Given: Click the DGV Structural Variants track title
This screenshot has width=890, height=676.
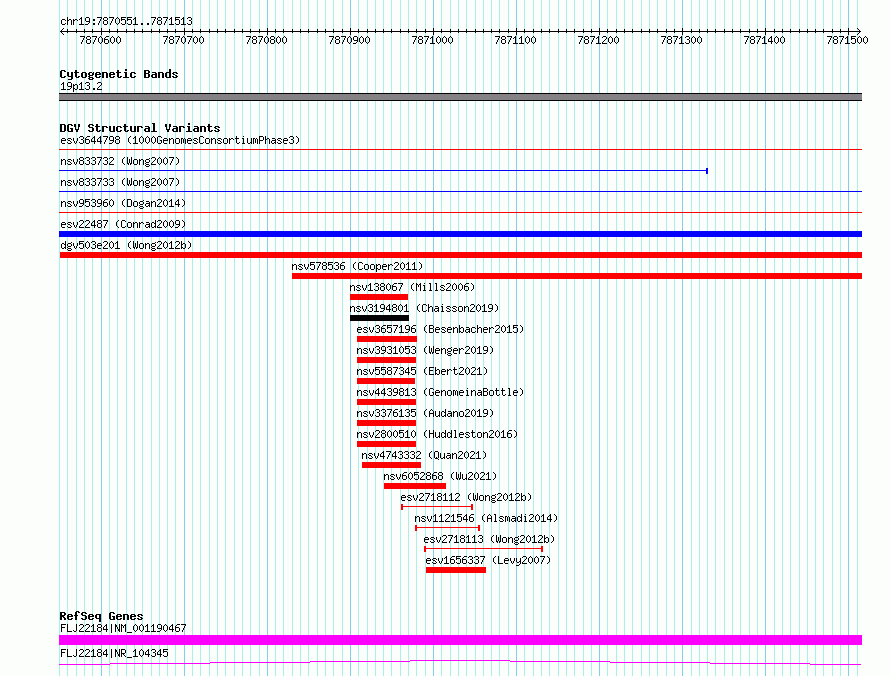Looking at the screenshot, I should point(140,128).
